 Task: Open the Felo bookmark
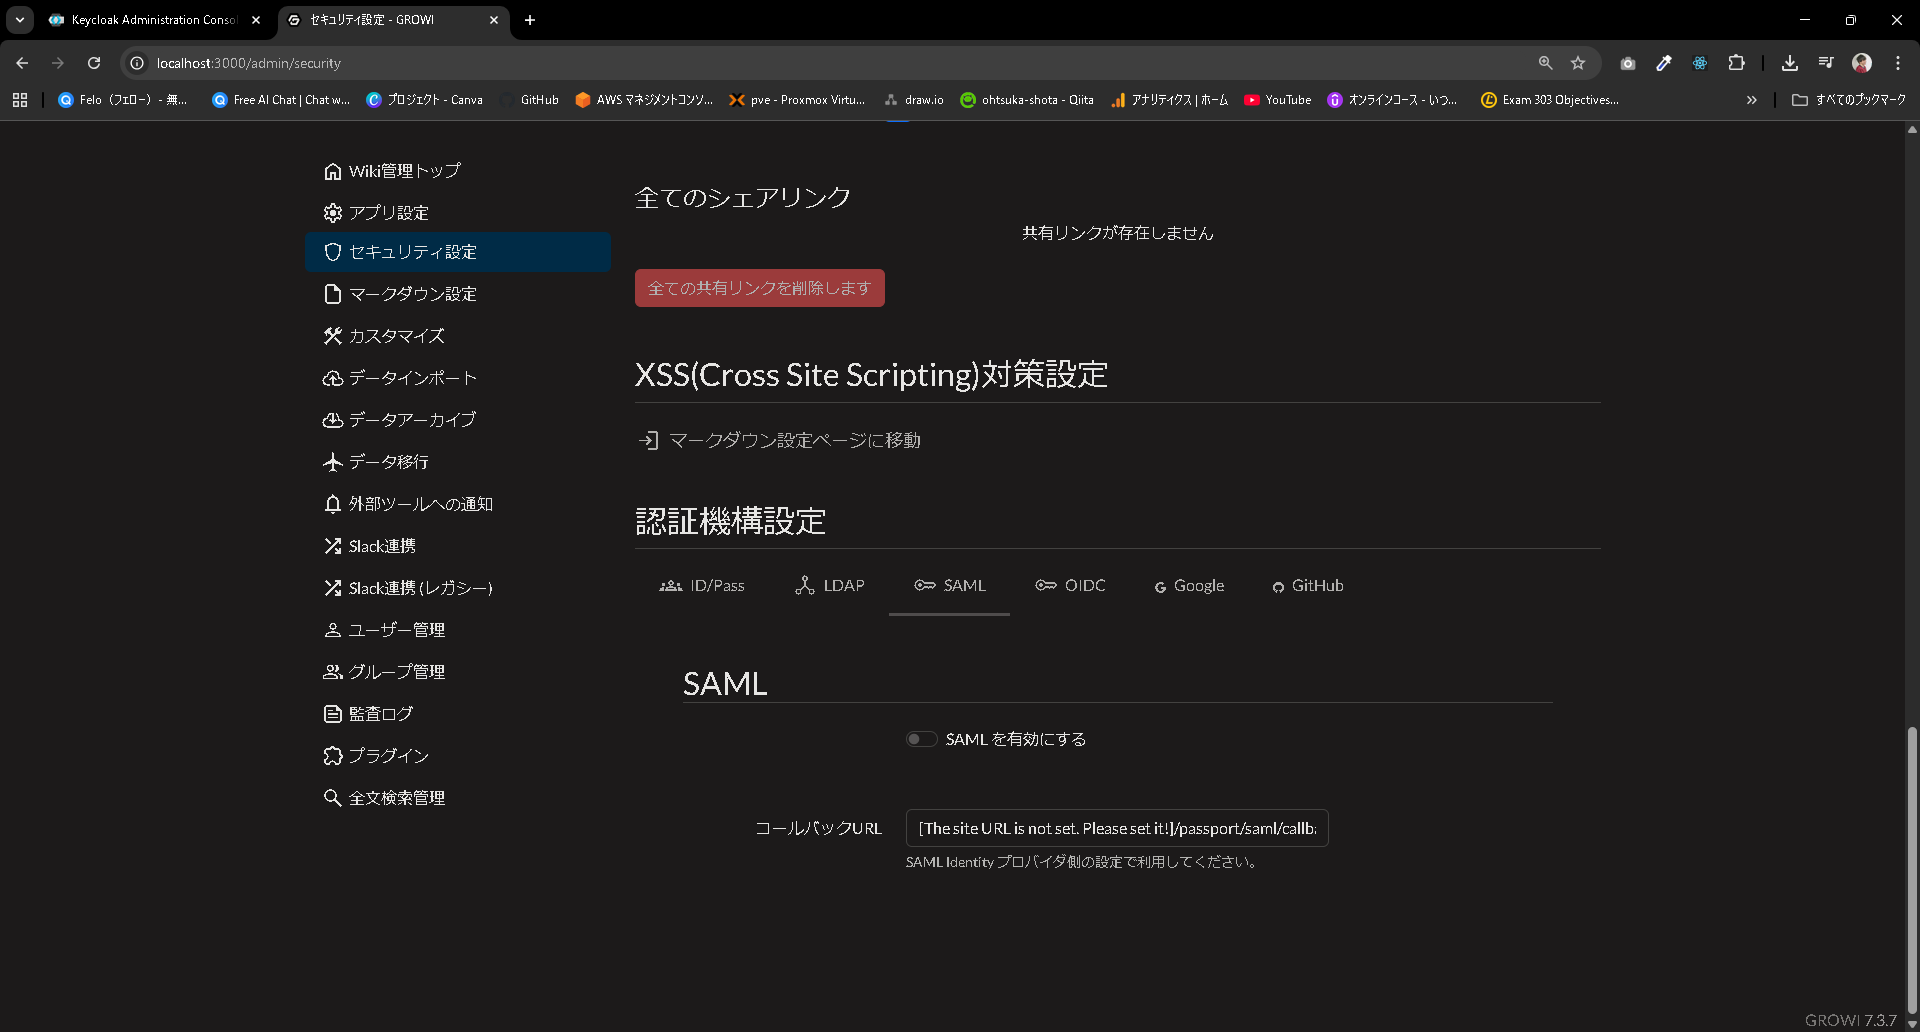tap(123, 100)
